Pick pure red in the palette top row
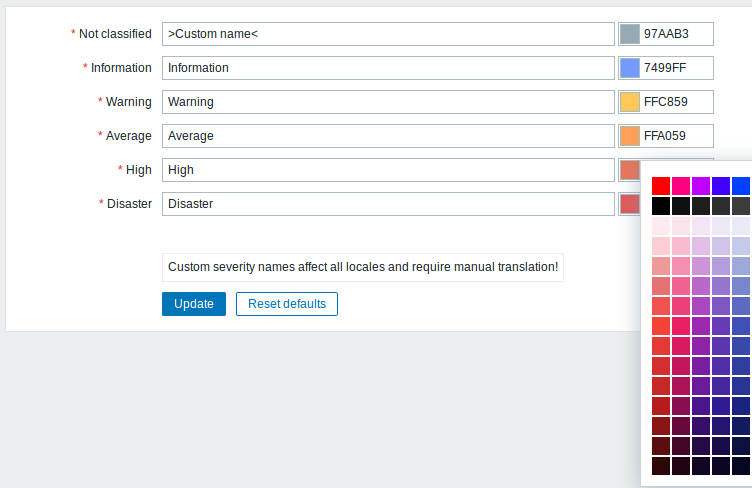This screenshot has width=752, height=488. click(x=661, y=186)
